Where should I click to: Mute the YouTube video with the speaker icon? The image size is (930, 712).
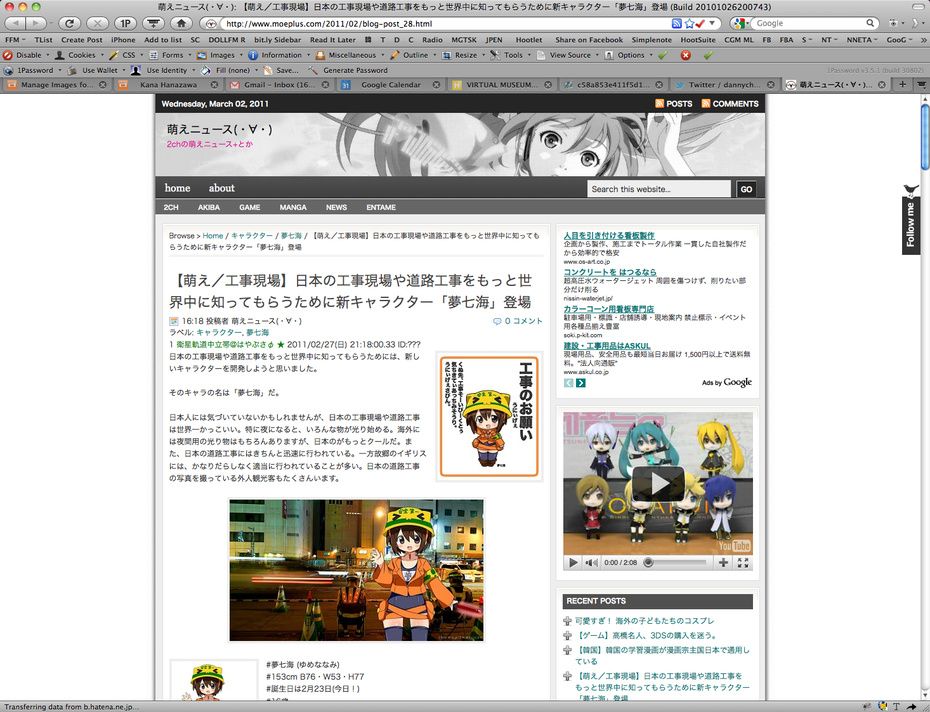[591, 563]
